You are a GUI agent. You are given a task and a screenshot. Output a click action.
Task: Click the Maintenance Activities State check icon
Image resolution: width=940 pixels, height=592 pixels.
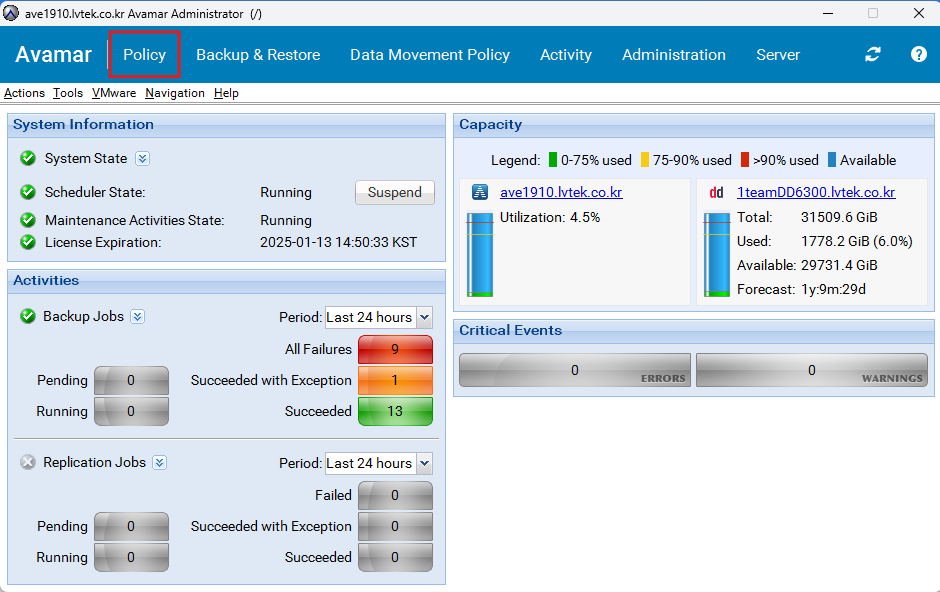28,220
